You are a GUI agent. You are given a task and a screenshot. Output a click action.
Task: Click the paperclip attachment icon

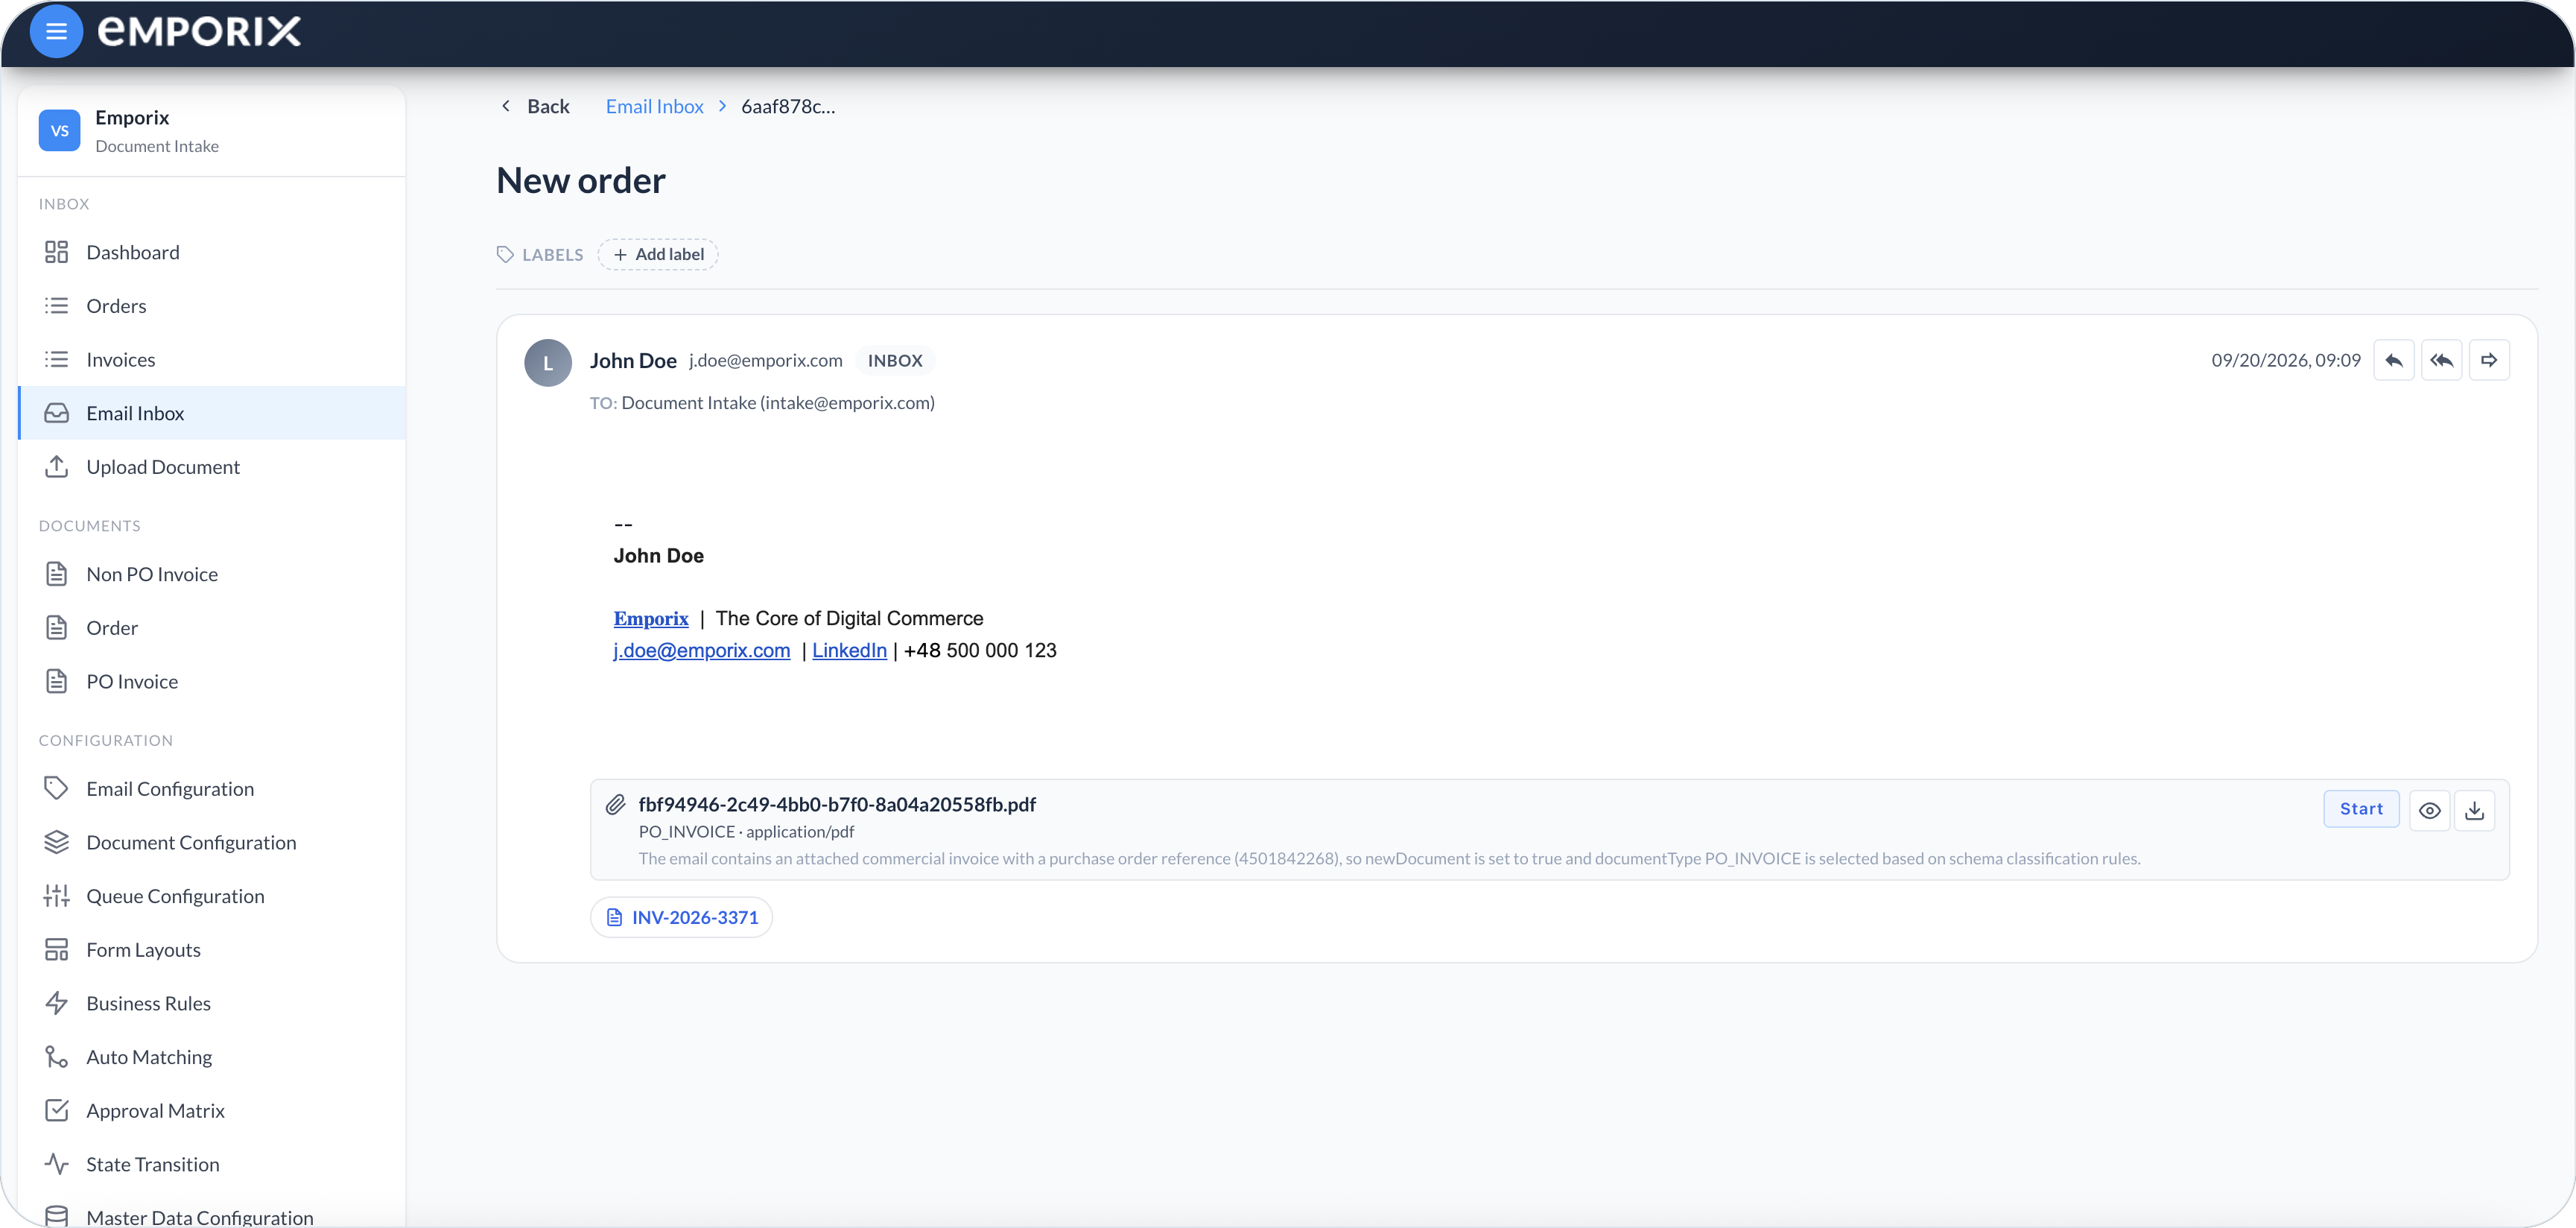pos(615,804)
